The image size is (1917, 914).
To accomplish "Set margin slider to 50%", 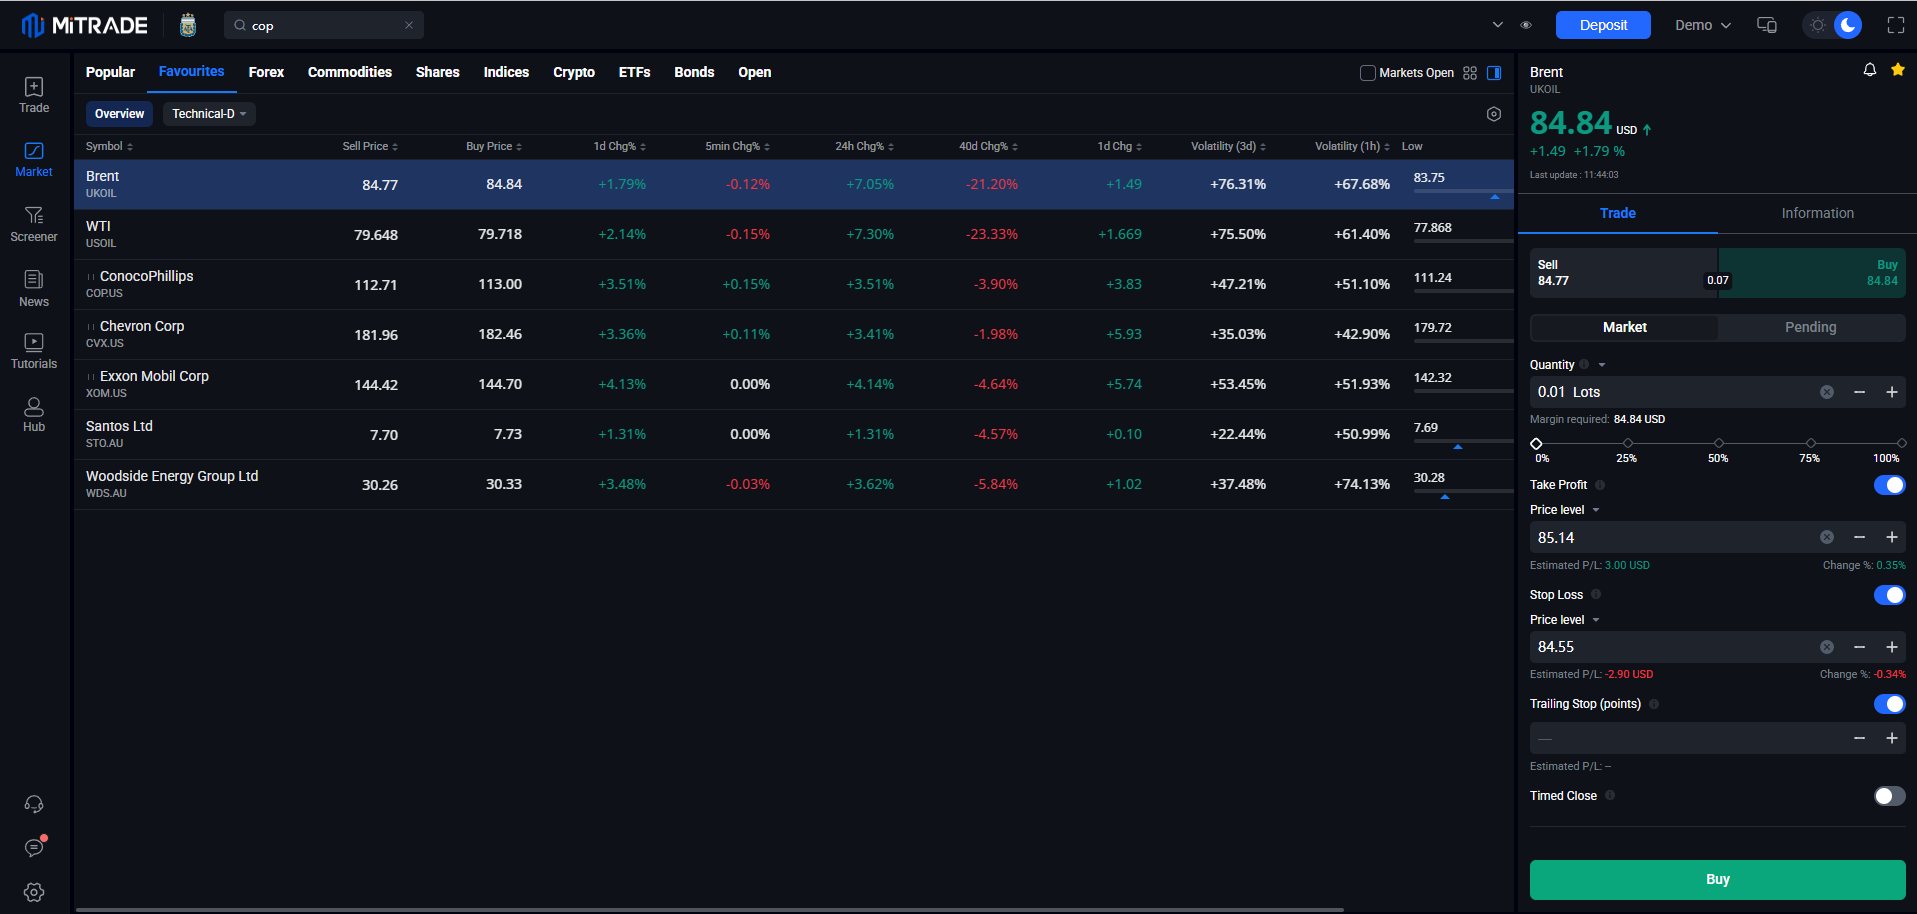I will 1719,443.
